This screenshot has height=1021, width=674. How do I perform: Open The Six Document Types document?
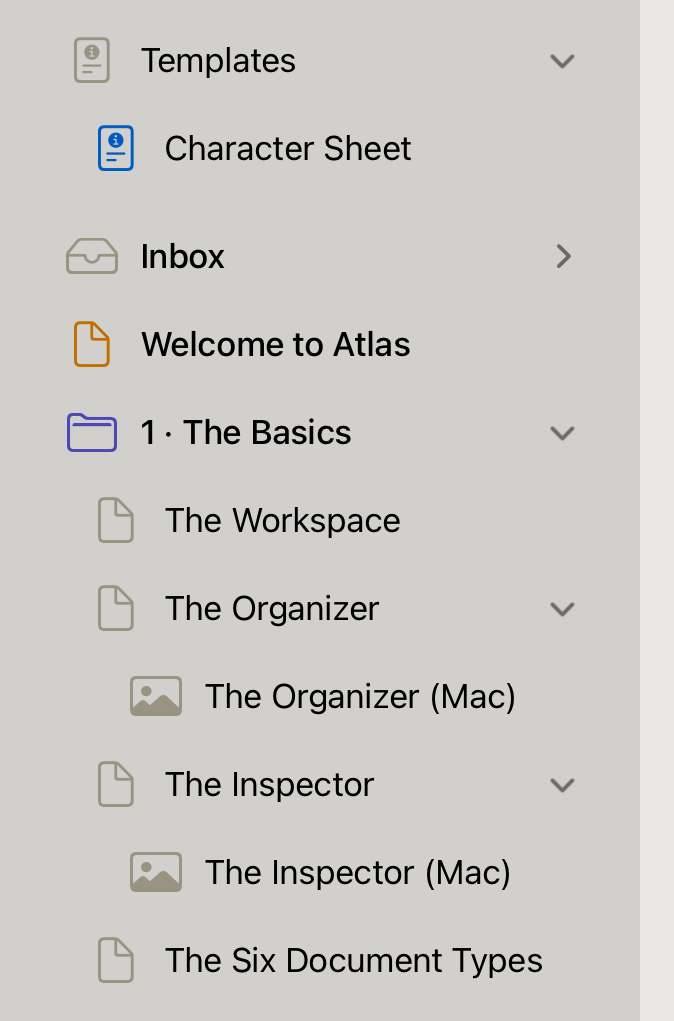pos(354,960)
